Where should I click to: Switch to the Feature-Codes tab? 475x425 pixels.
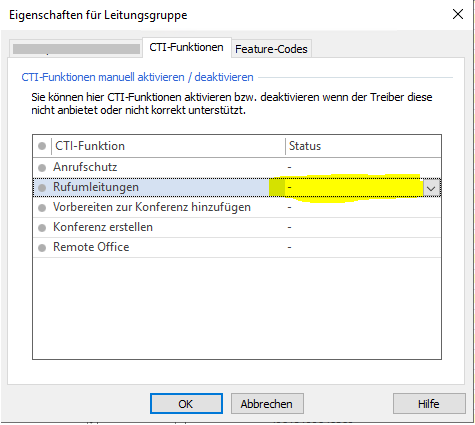(x=271, y=49)
